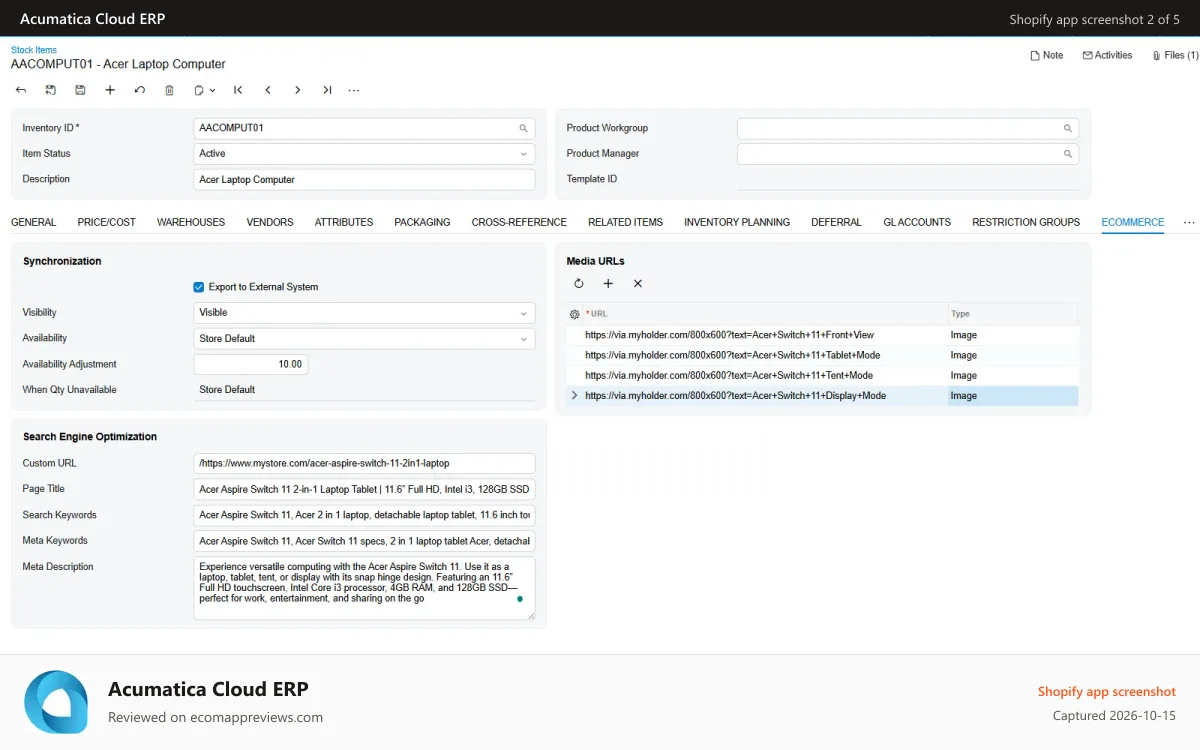
Task: Sort by the Type column header
Action: [x=1013, y=314]
